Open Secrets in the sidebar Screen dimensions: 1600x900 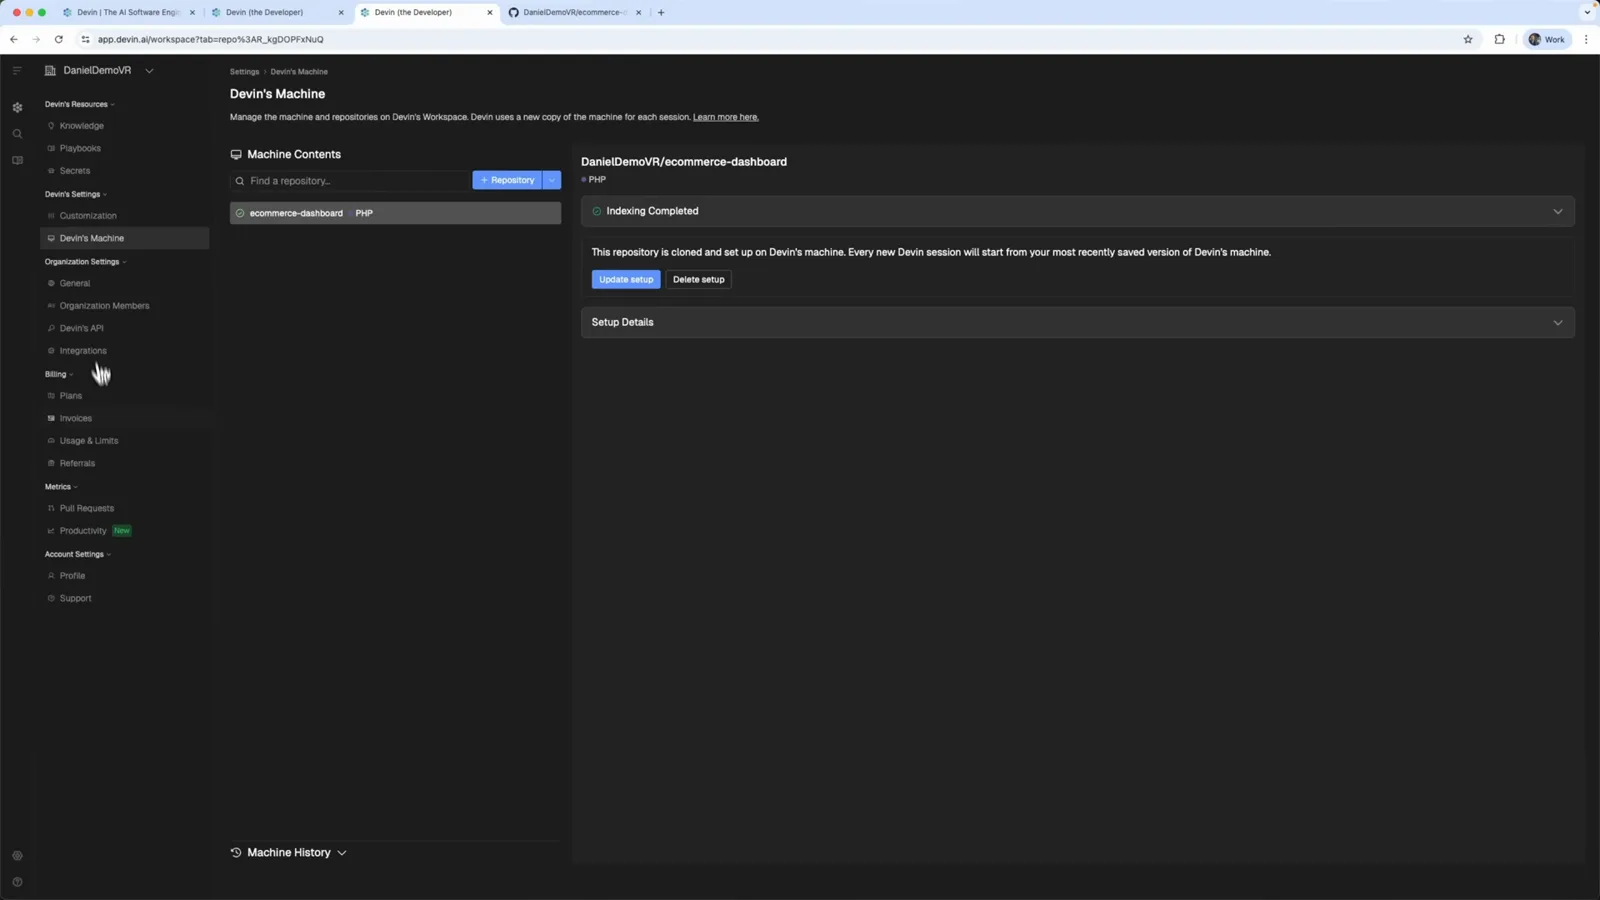pos(125,171)
